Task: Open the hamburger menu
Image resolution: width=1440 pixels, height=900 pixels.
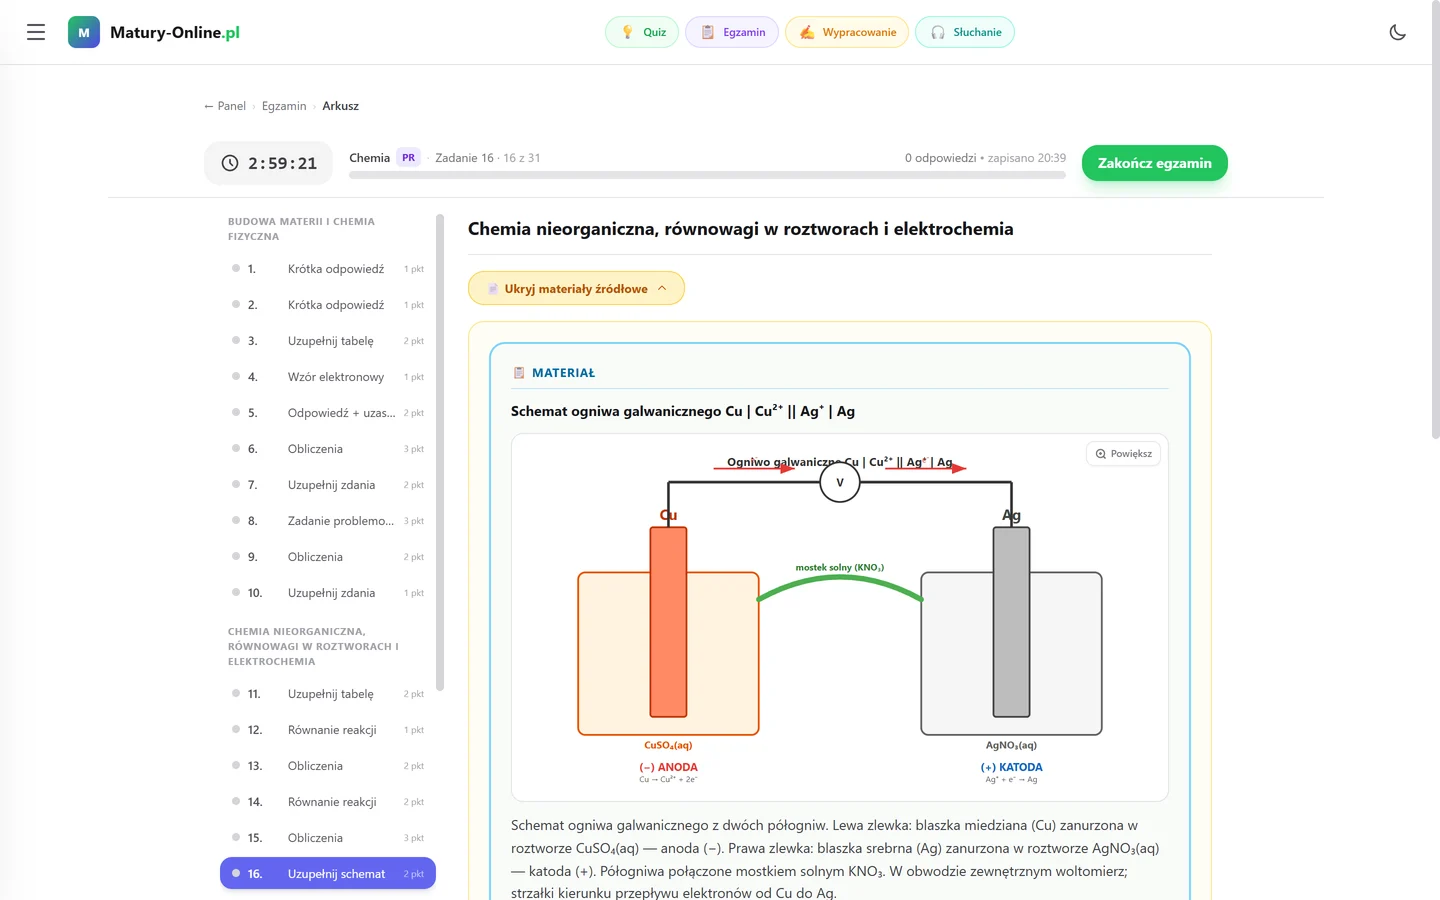Action: coord(36,32)
